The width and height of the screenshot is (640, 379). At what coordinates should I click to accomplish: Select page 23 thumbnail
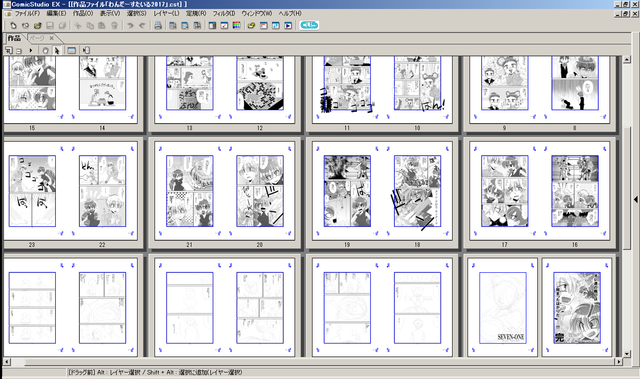(32, 191)
